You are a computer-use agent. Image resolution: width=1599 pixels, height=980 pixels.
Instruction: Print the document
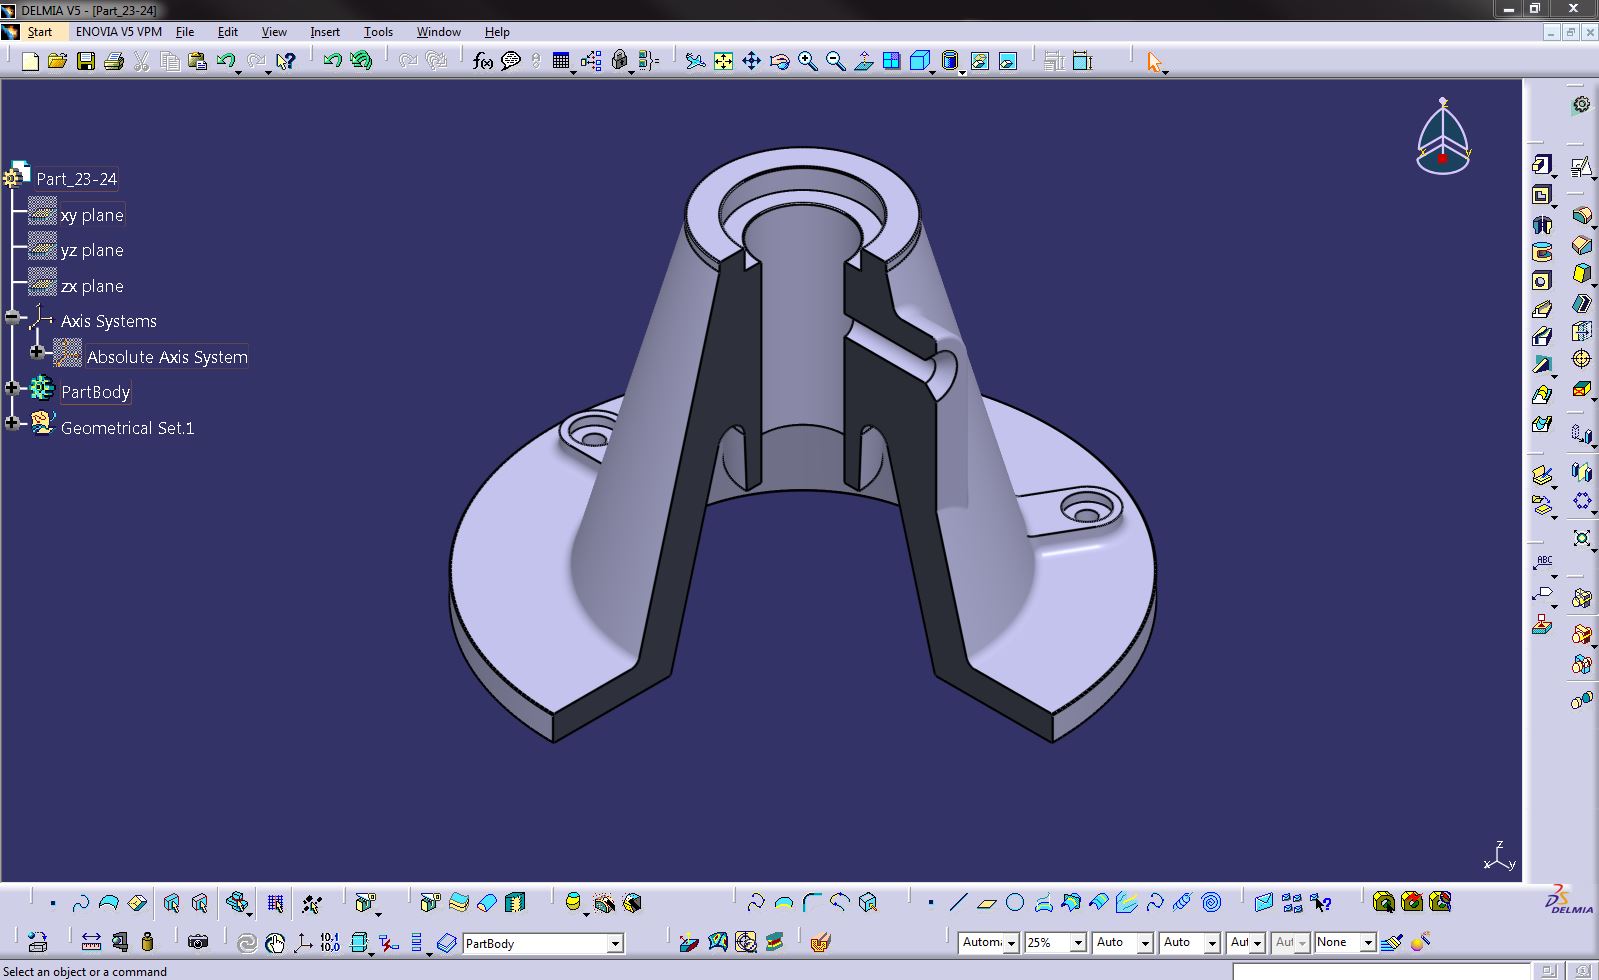coord(113,62)
